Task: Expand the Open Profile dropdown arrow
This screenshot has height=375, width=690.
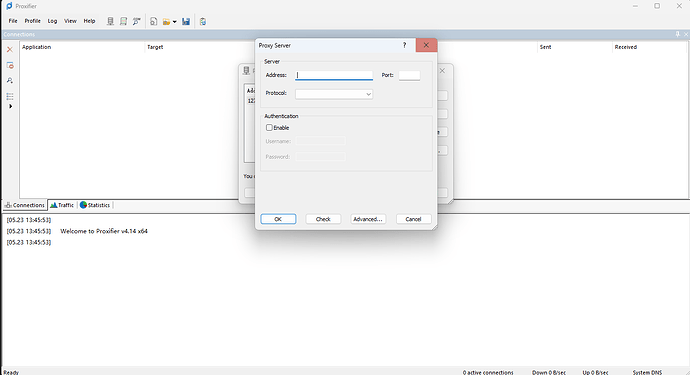Action: 175,22
